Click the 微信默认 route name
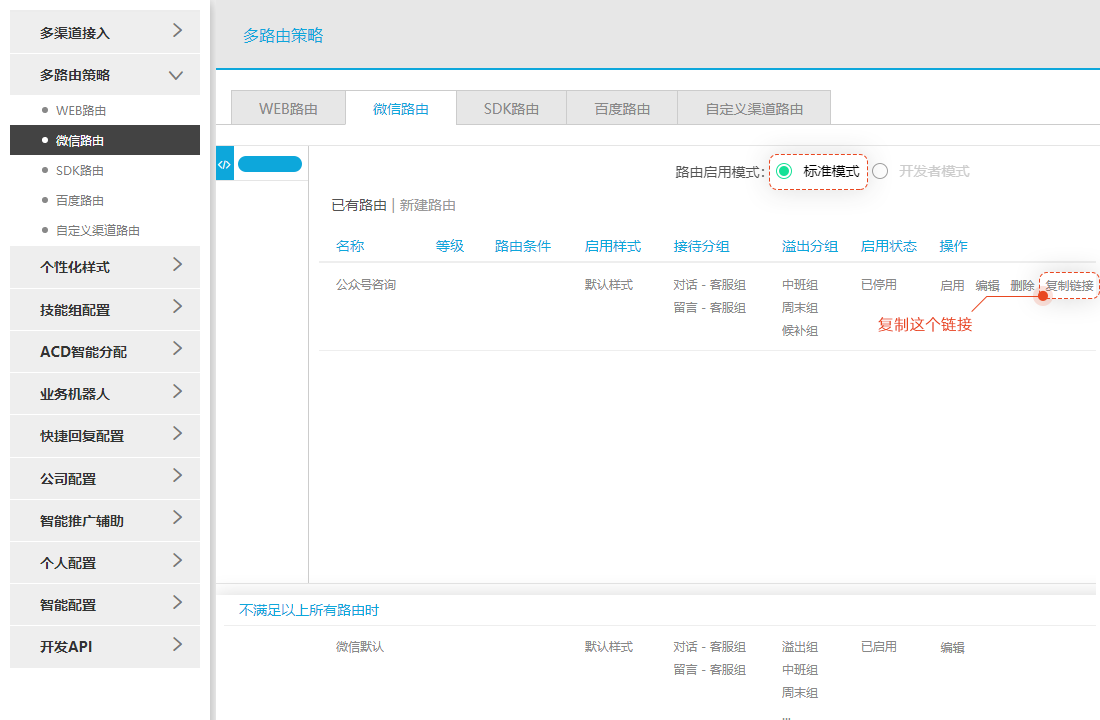Image resolution: width=1100 pixels, height=720 pixels. [x=360, y=646]
